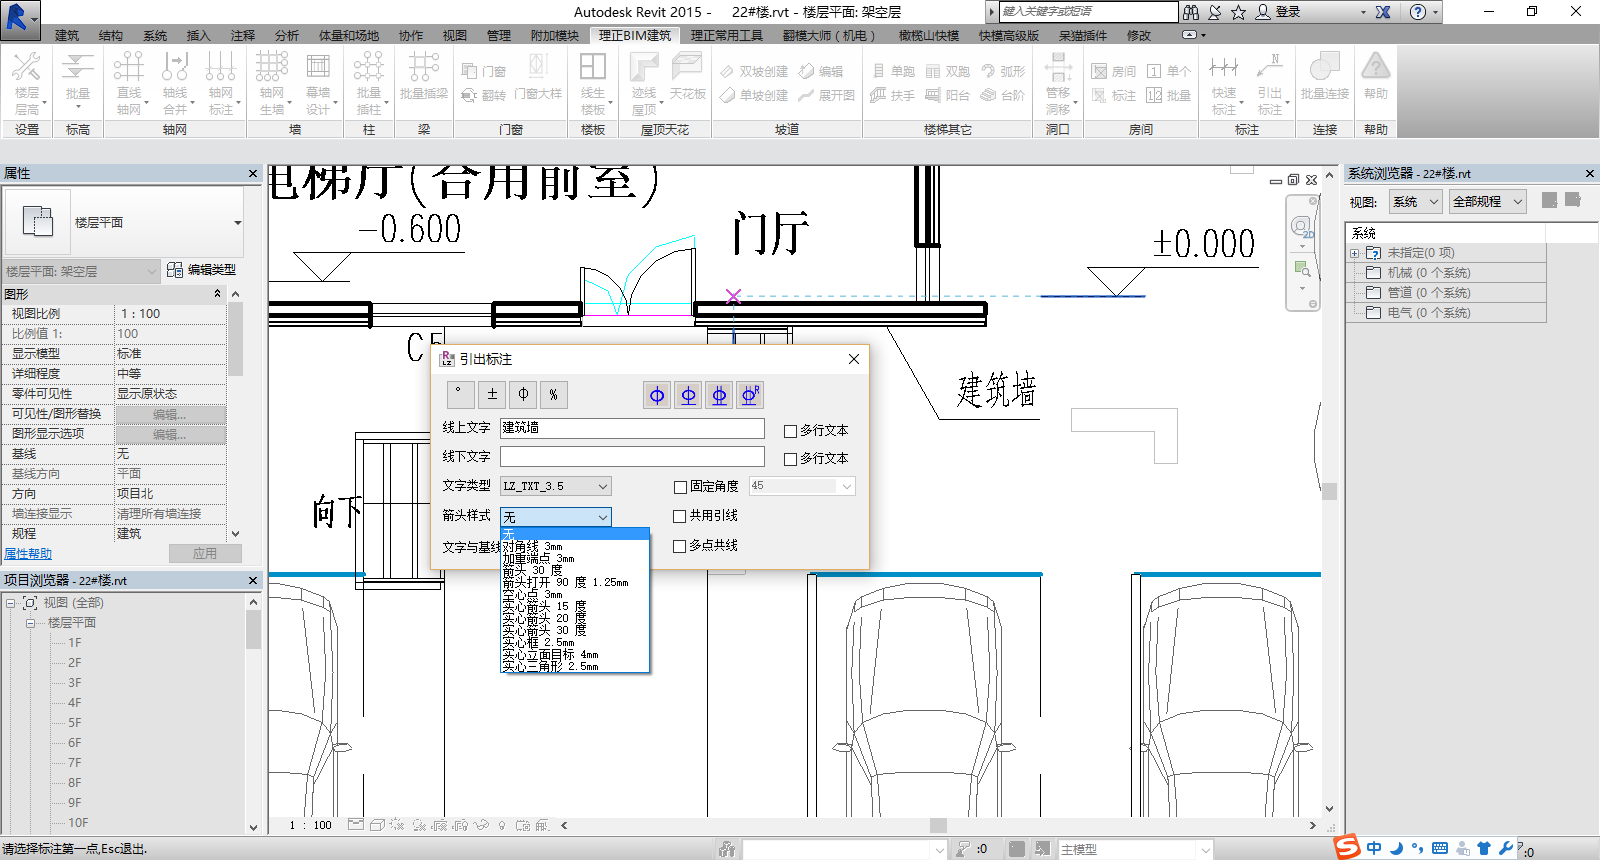Insert the degree symbol in the dialog
This screenshot has height=860, width=1600.
[x=459, y=394]
